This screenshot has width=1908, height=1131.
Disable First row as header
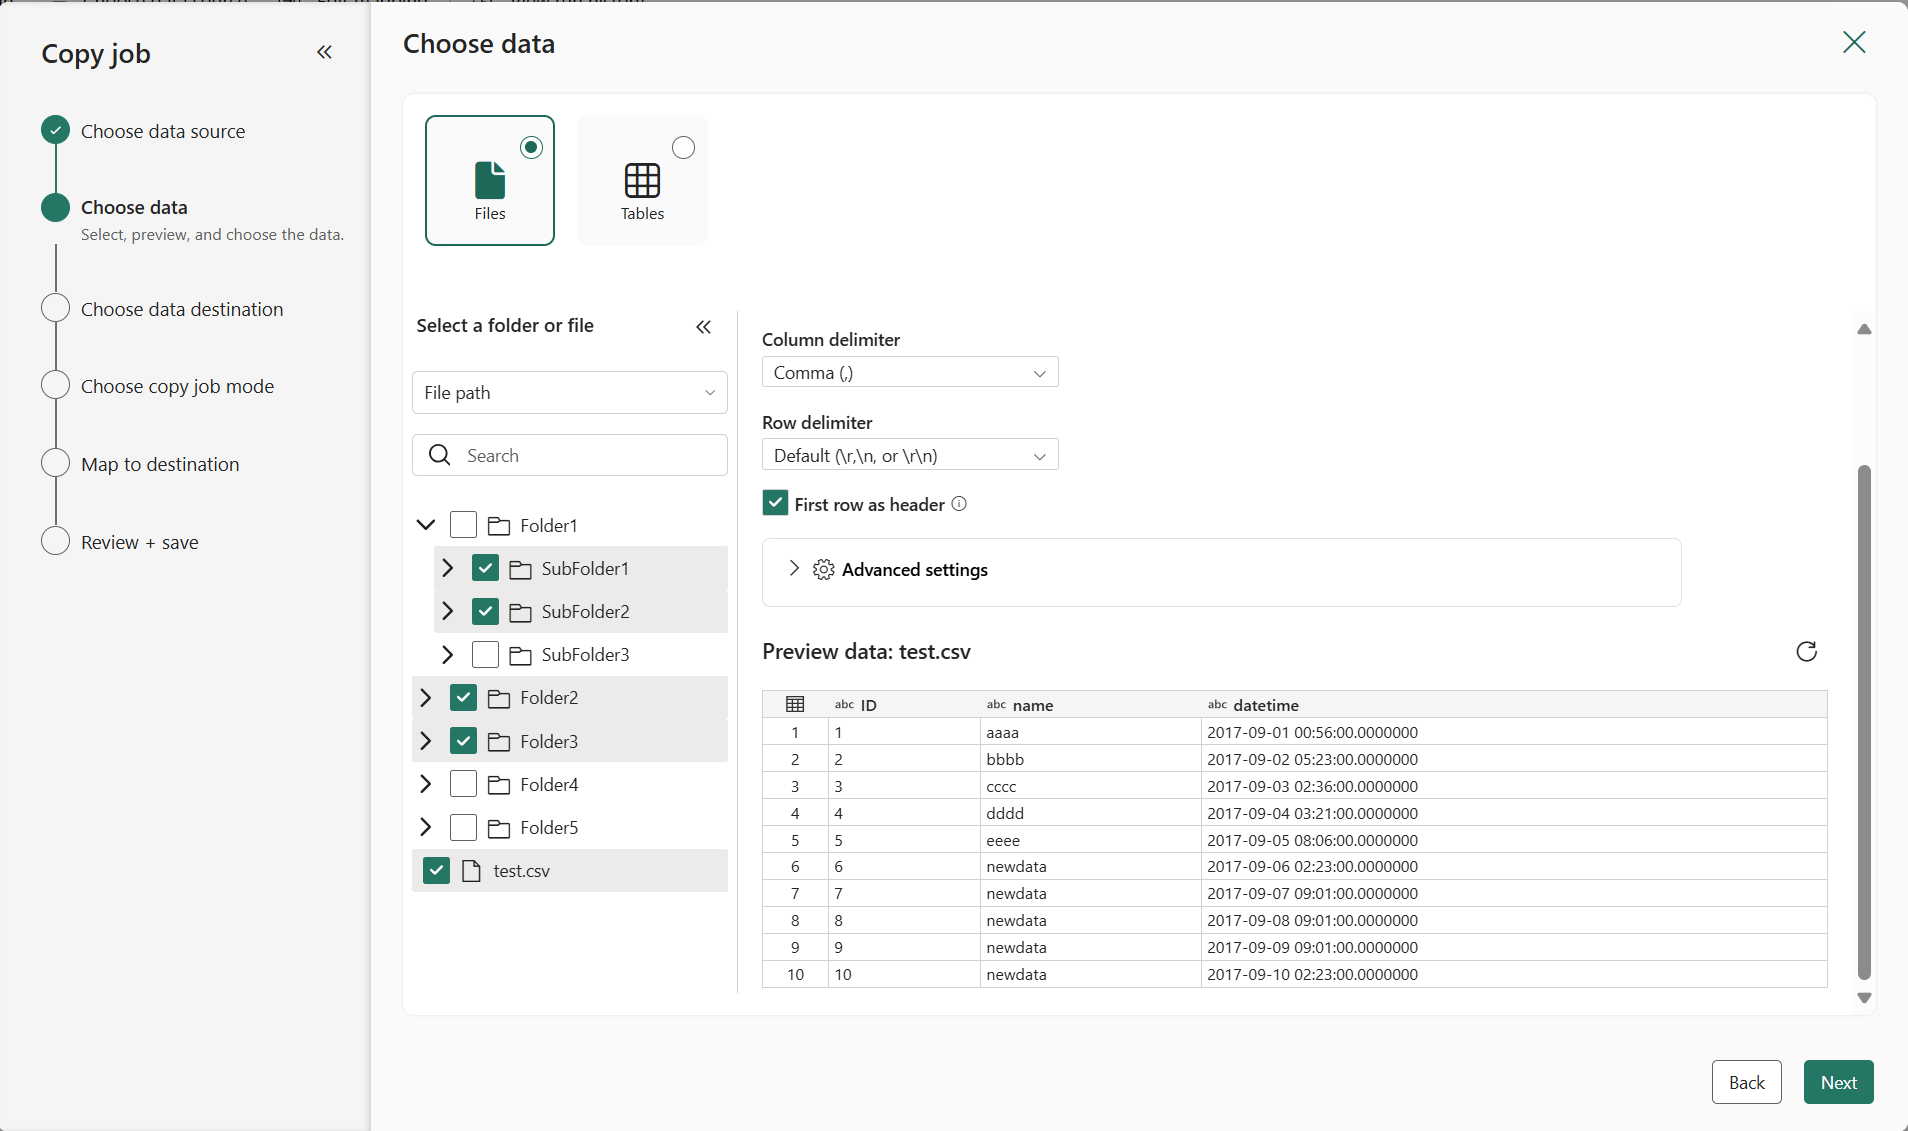(775, 503)
